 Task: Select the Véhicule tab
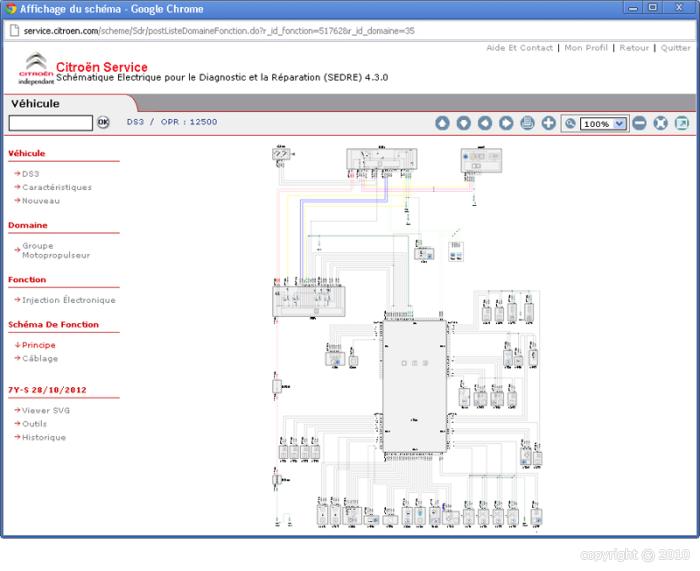point(35,104)
